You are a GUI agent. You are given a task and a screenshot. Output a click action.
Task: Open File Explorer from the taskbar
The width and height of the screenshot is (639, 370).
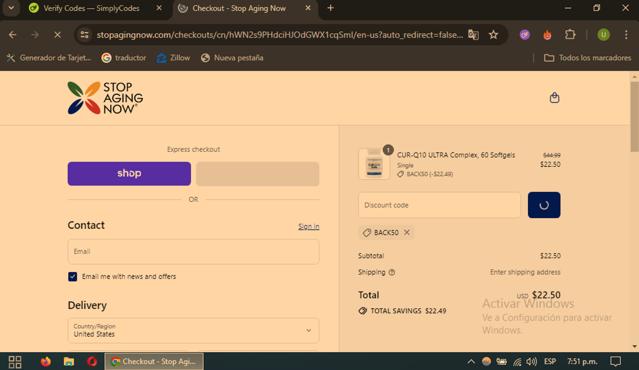(x=69, y=361)
